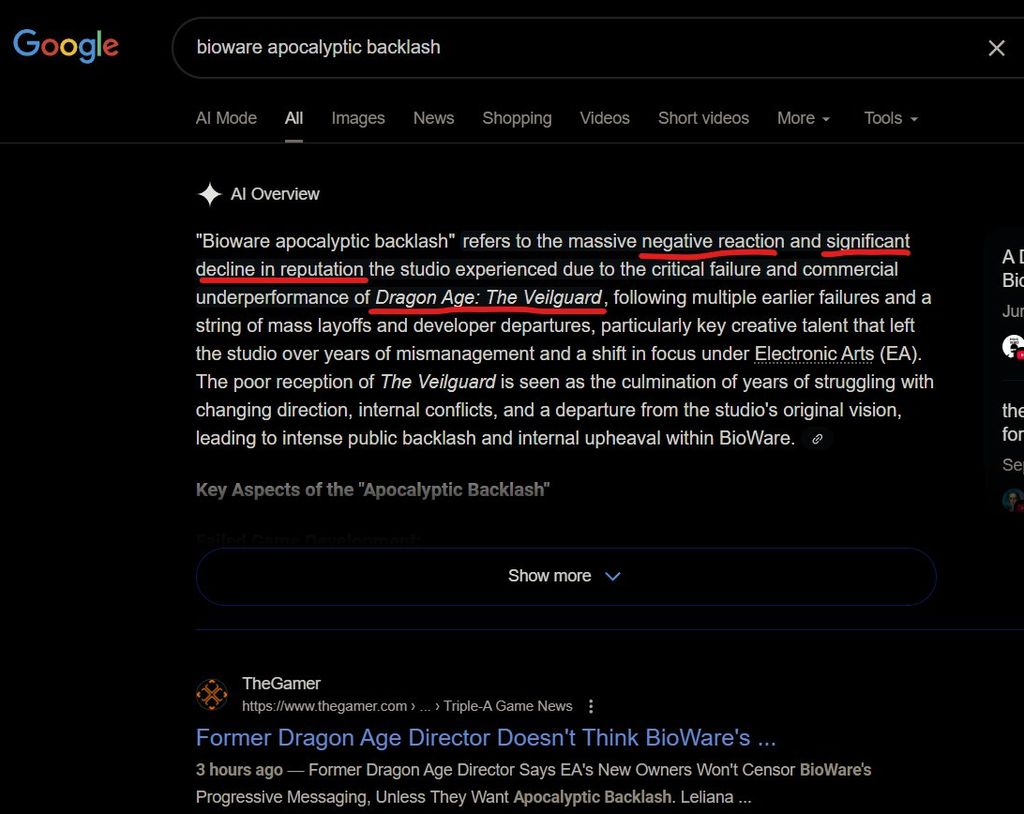
Task: Open the Shopping tab
Action: click(517, 118)
